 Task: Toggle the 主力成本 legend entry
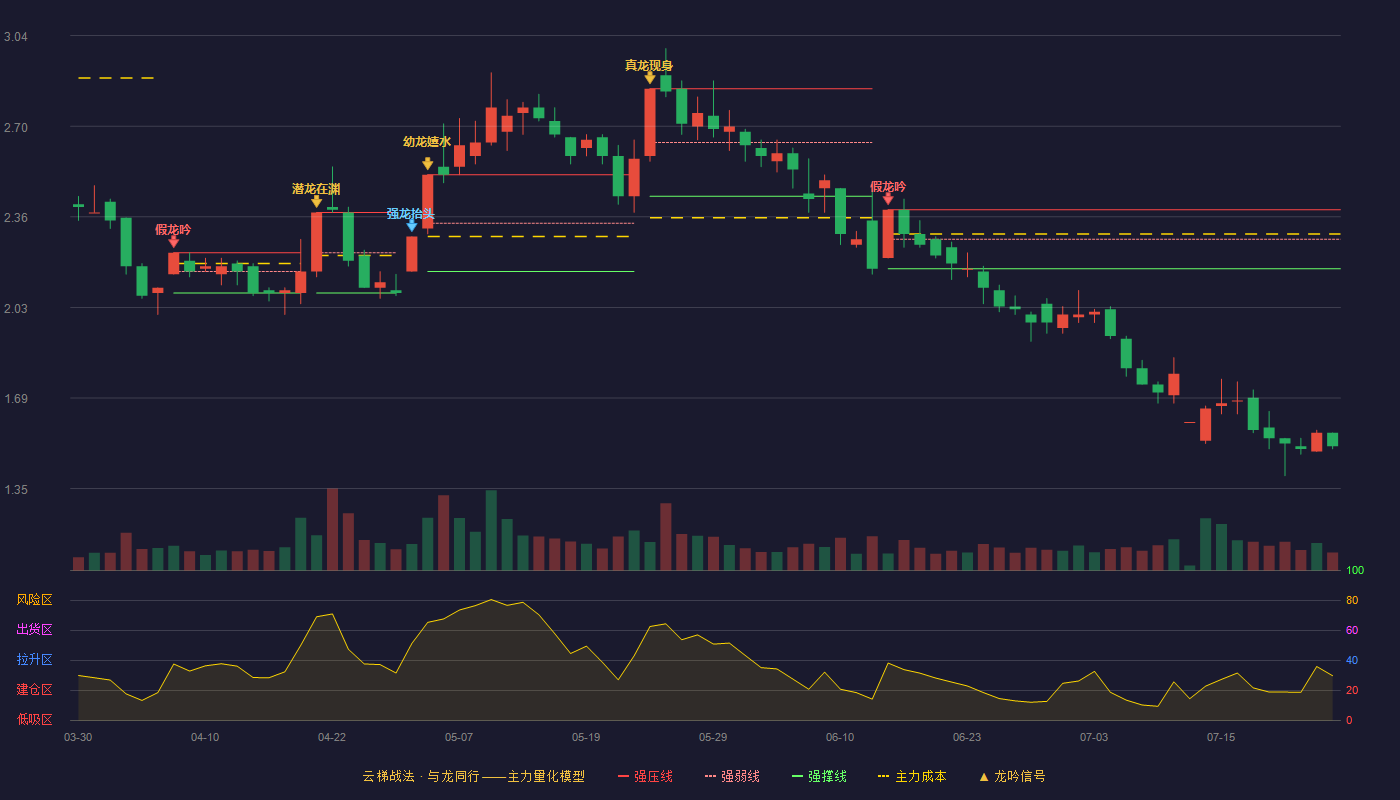[x=912, y=776]
